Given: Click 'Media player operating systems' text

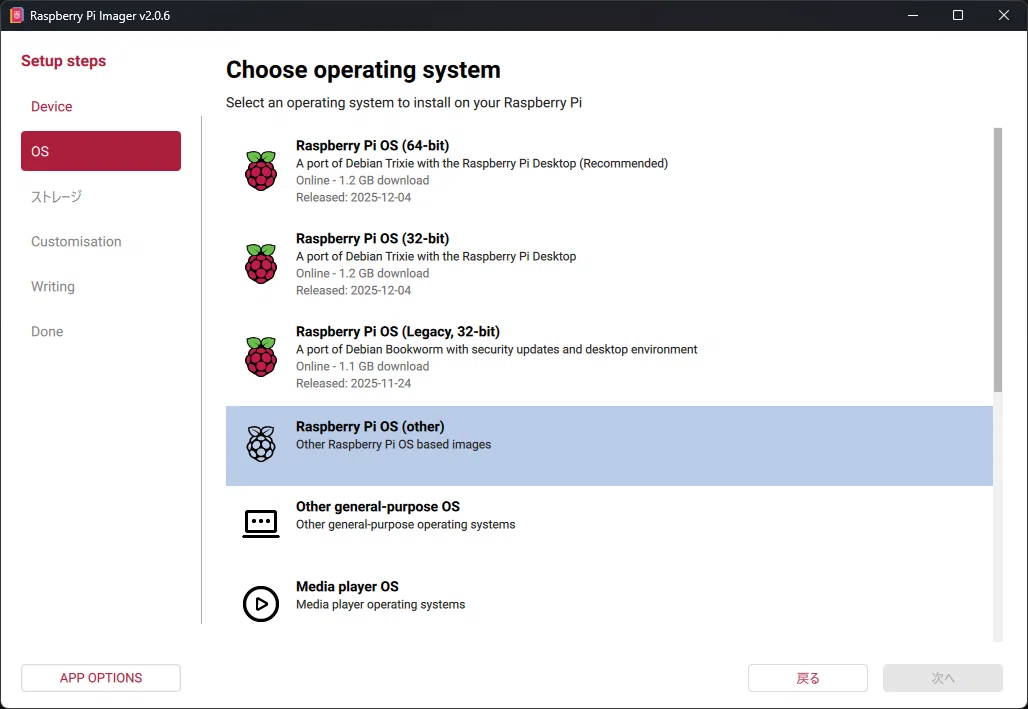Looking at the screenshot, I should click(380, 605).
